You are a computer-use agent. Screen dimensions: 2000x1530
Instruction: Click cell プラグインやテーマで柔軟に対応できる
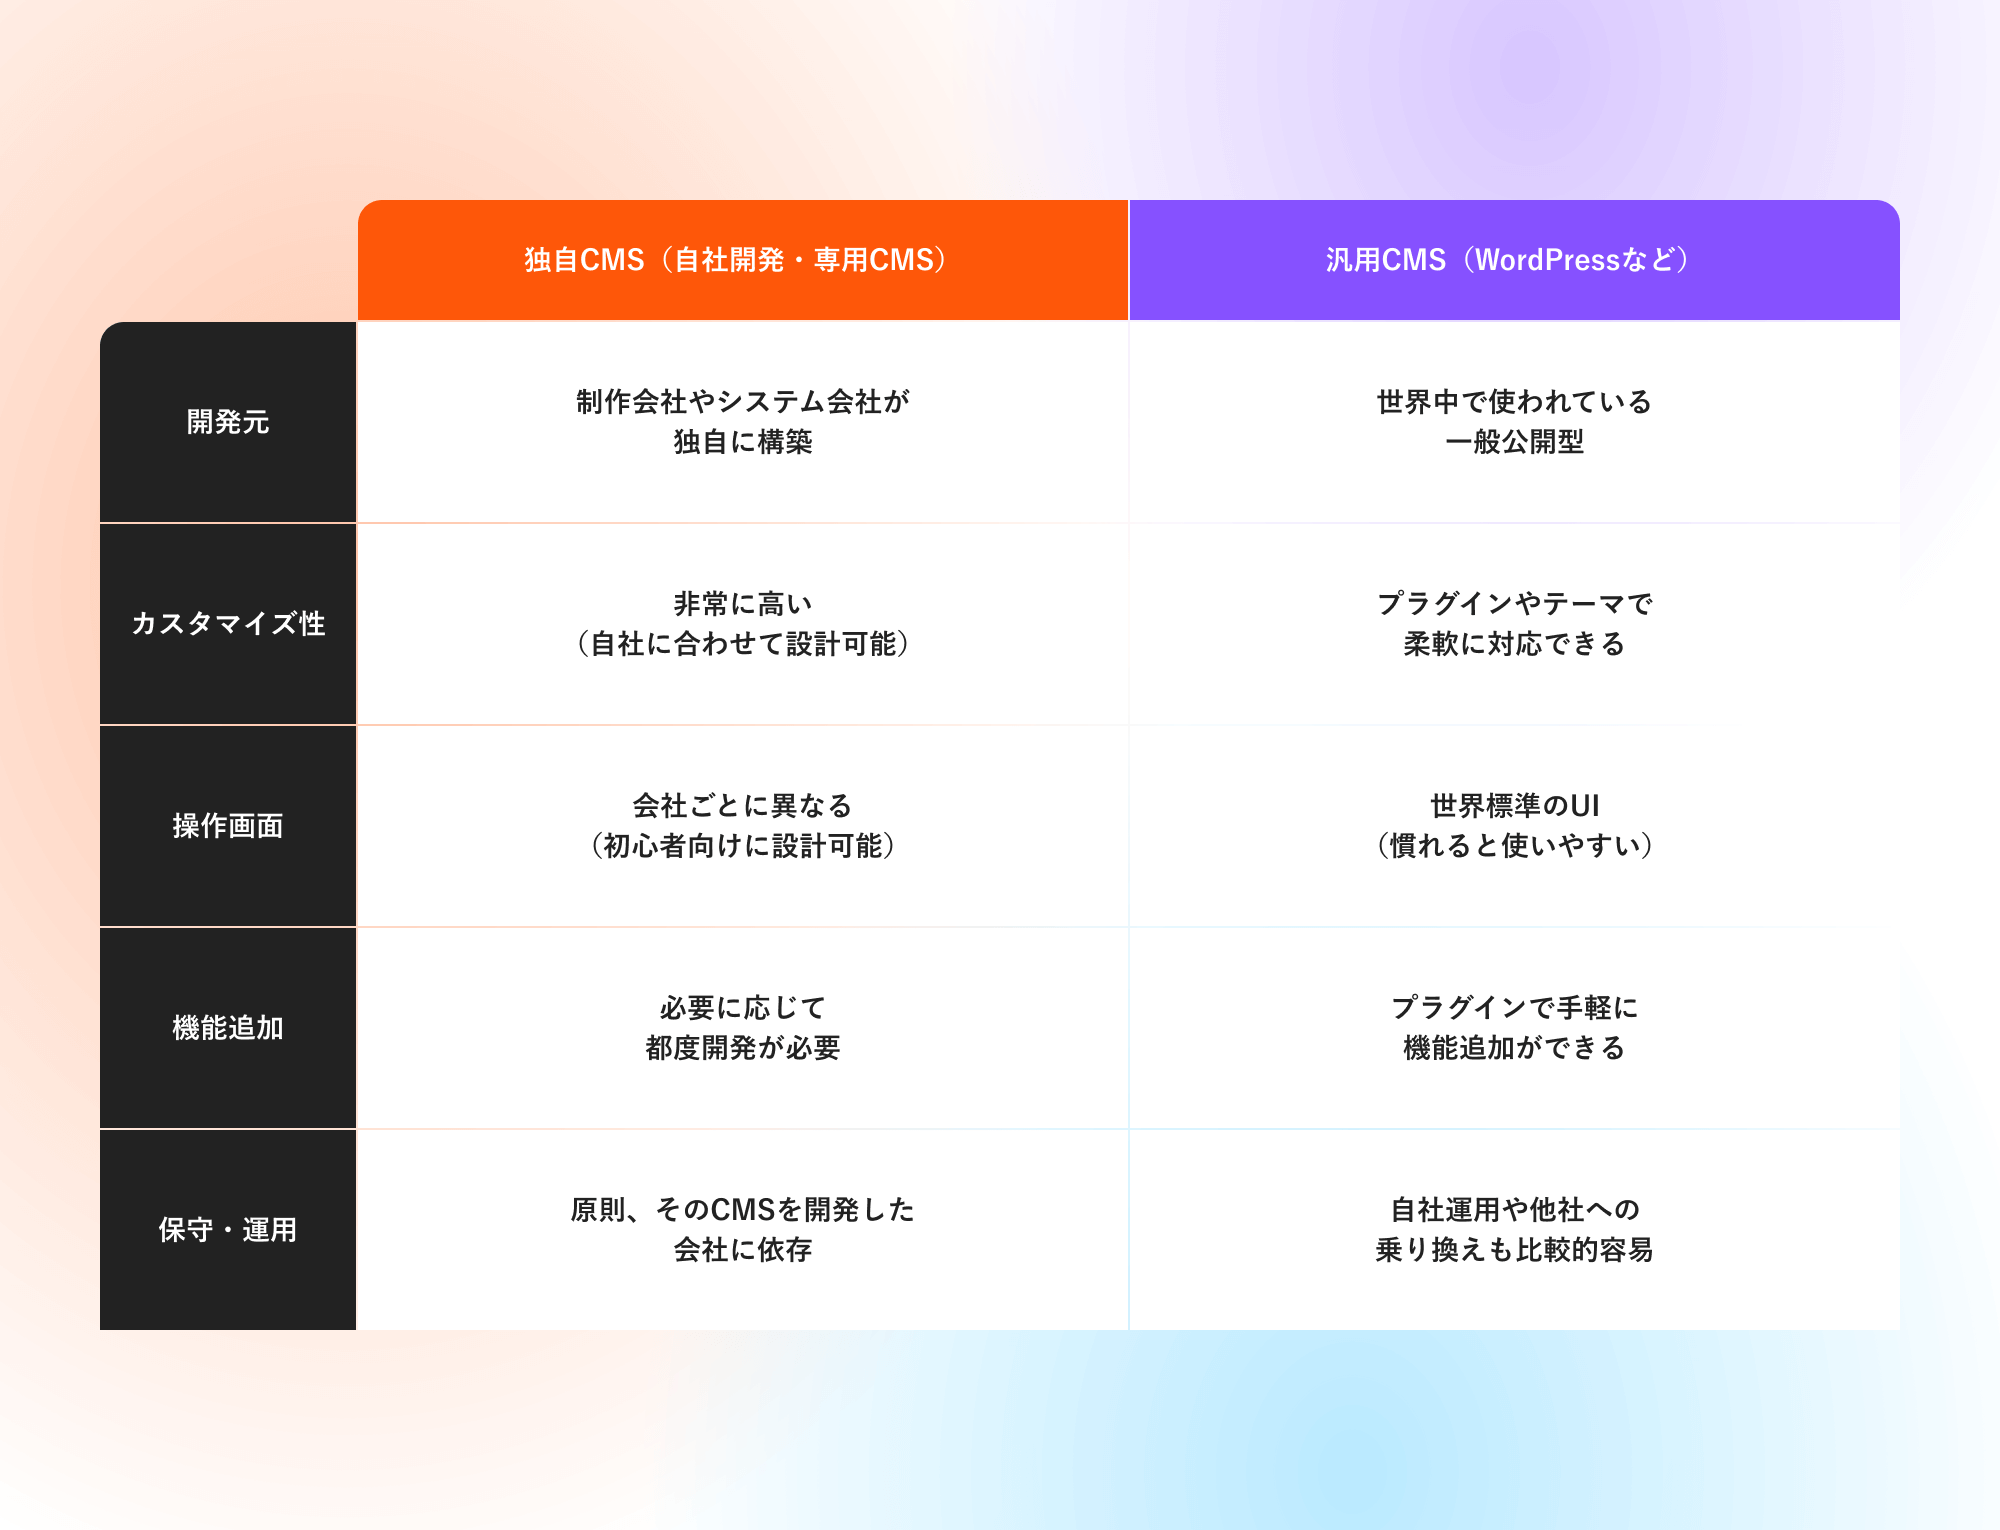[1515, 624]
